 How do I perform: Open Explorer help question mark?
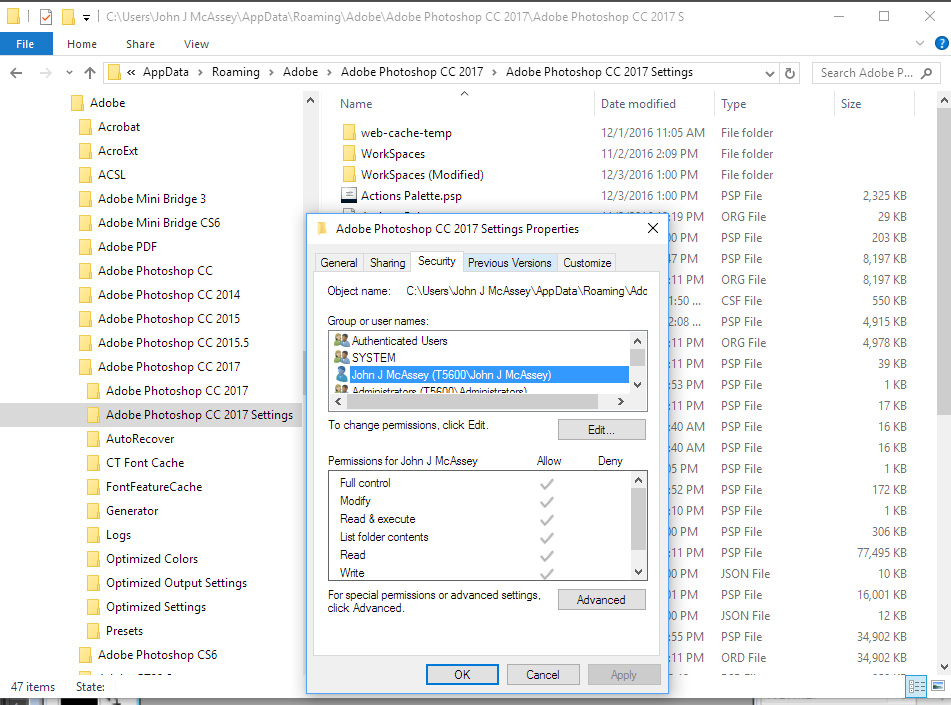click(x=941, y=43)
